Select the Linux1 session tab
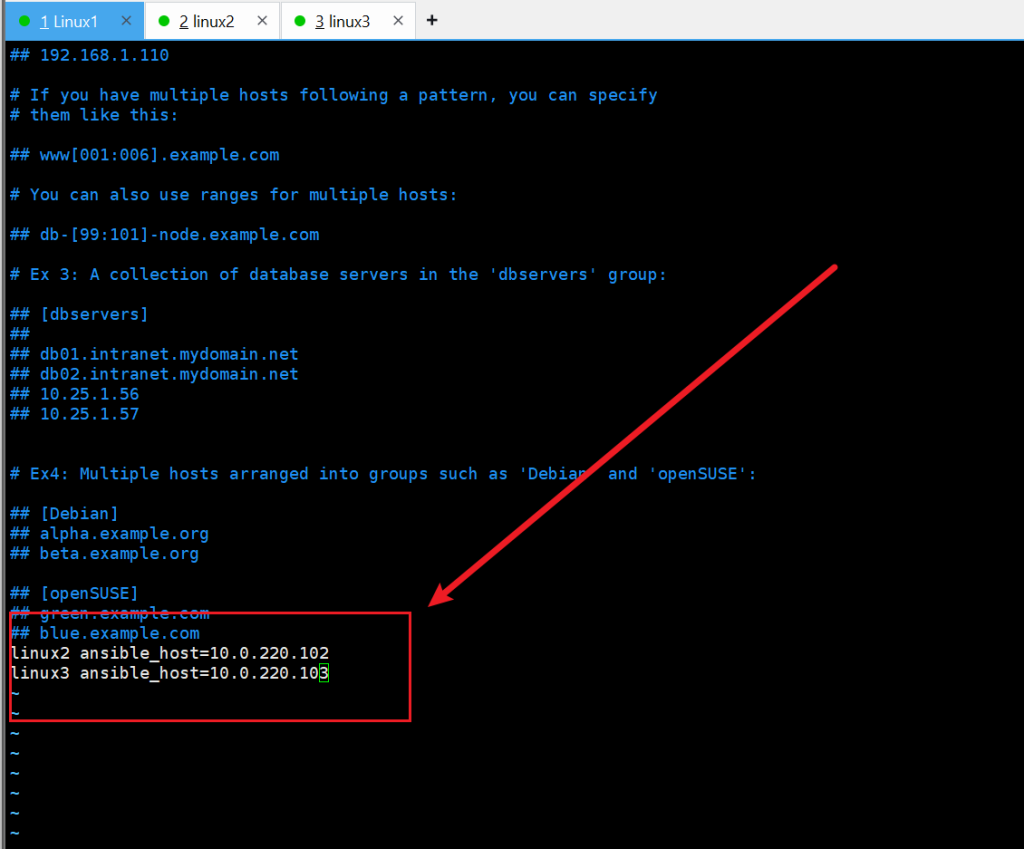 tap(68, 21)
